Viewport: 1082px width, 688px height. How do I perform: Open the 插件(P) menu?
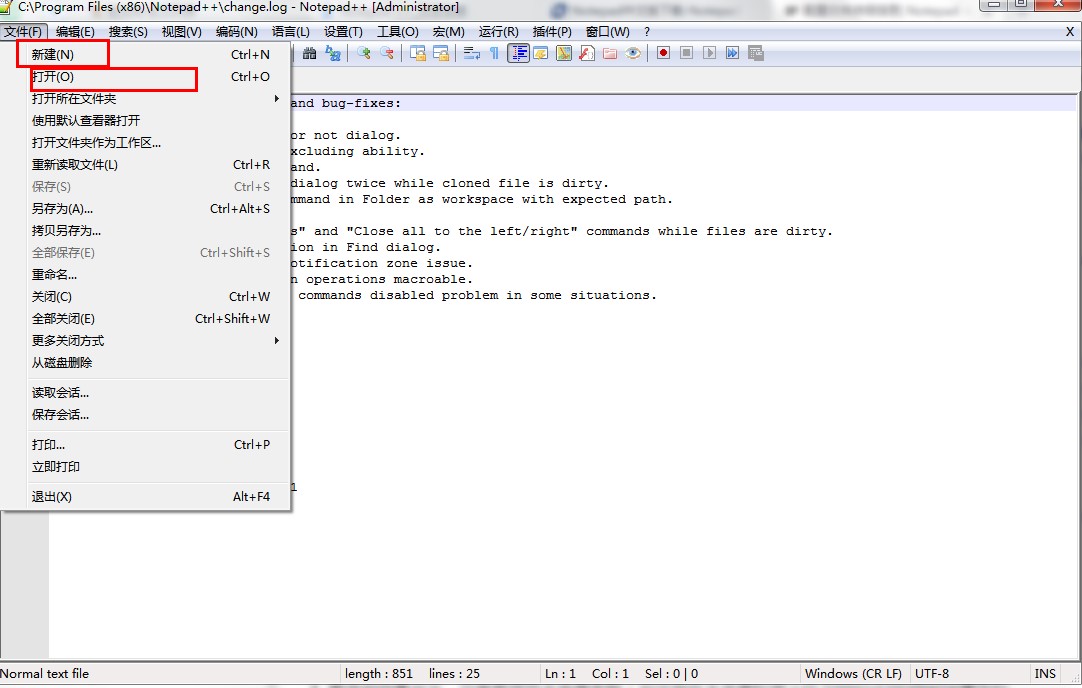click(553, 31)
